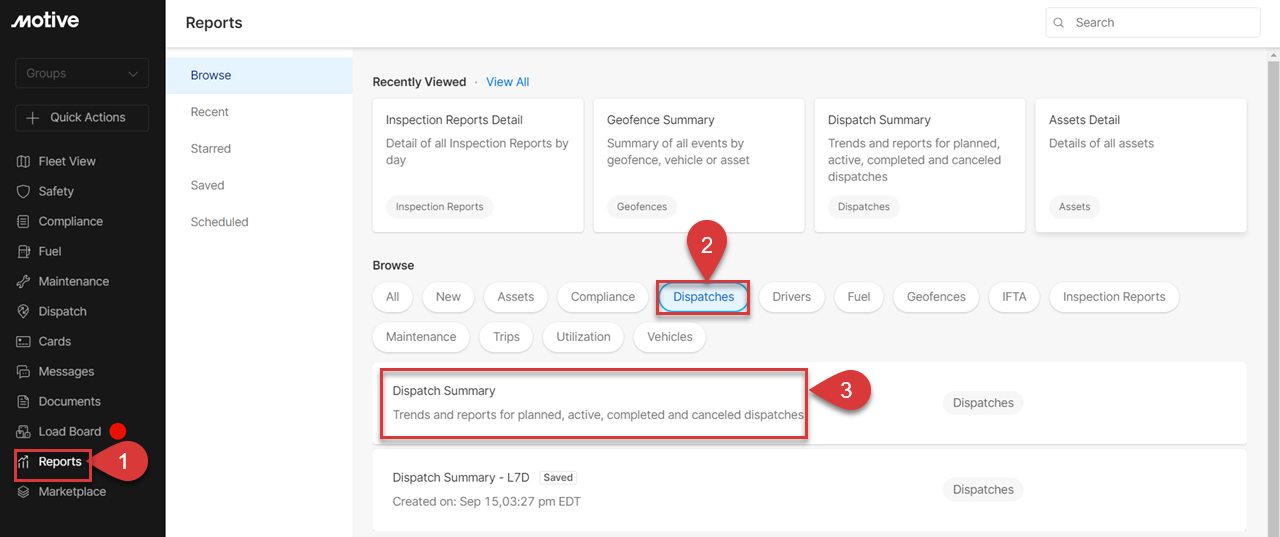Click the Fuel pump icon
Image resolution: width=1280 pixels, height=537 pixels.
coord(24,251)
